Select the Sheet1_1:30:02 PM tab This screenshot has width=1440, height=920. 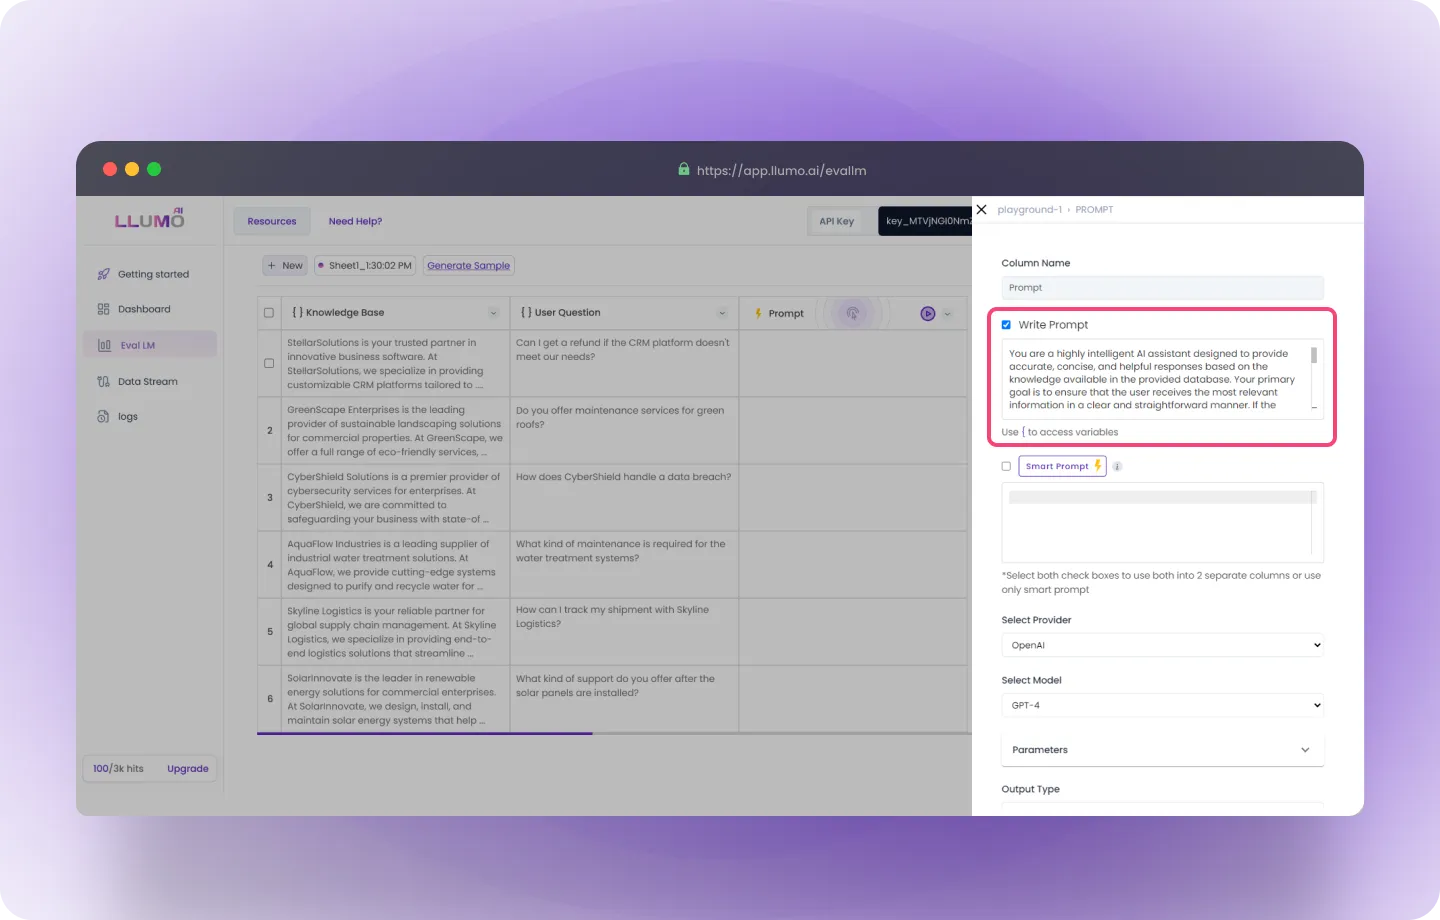[x=365, y=265]
